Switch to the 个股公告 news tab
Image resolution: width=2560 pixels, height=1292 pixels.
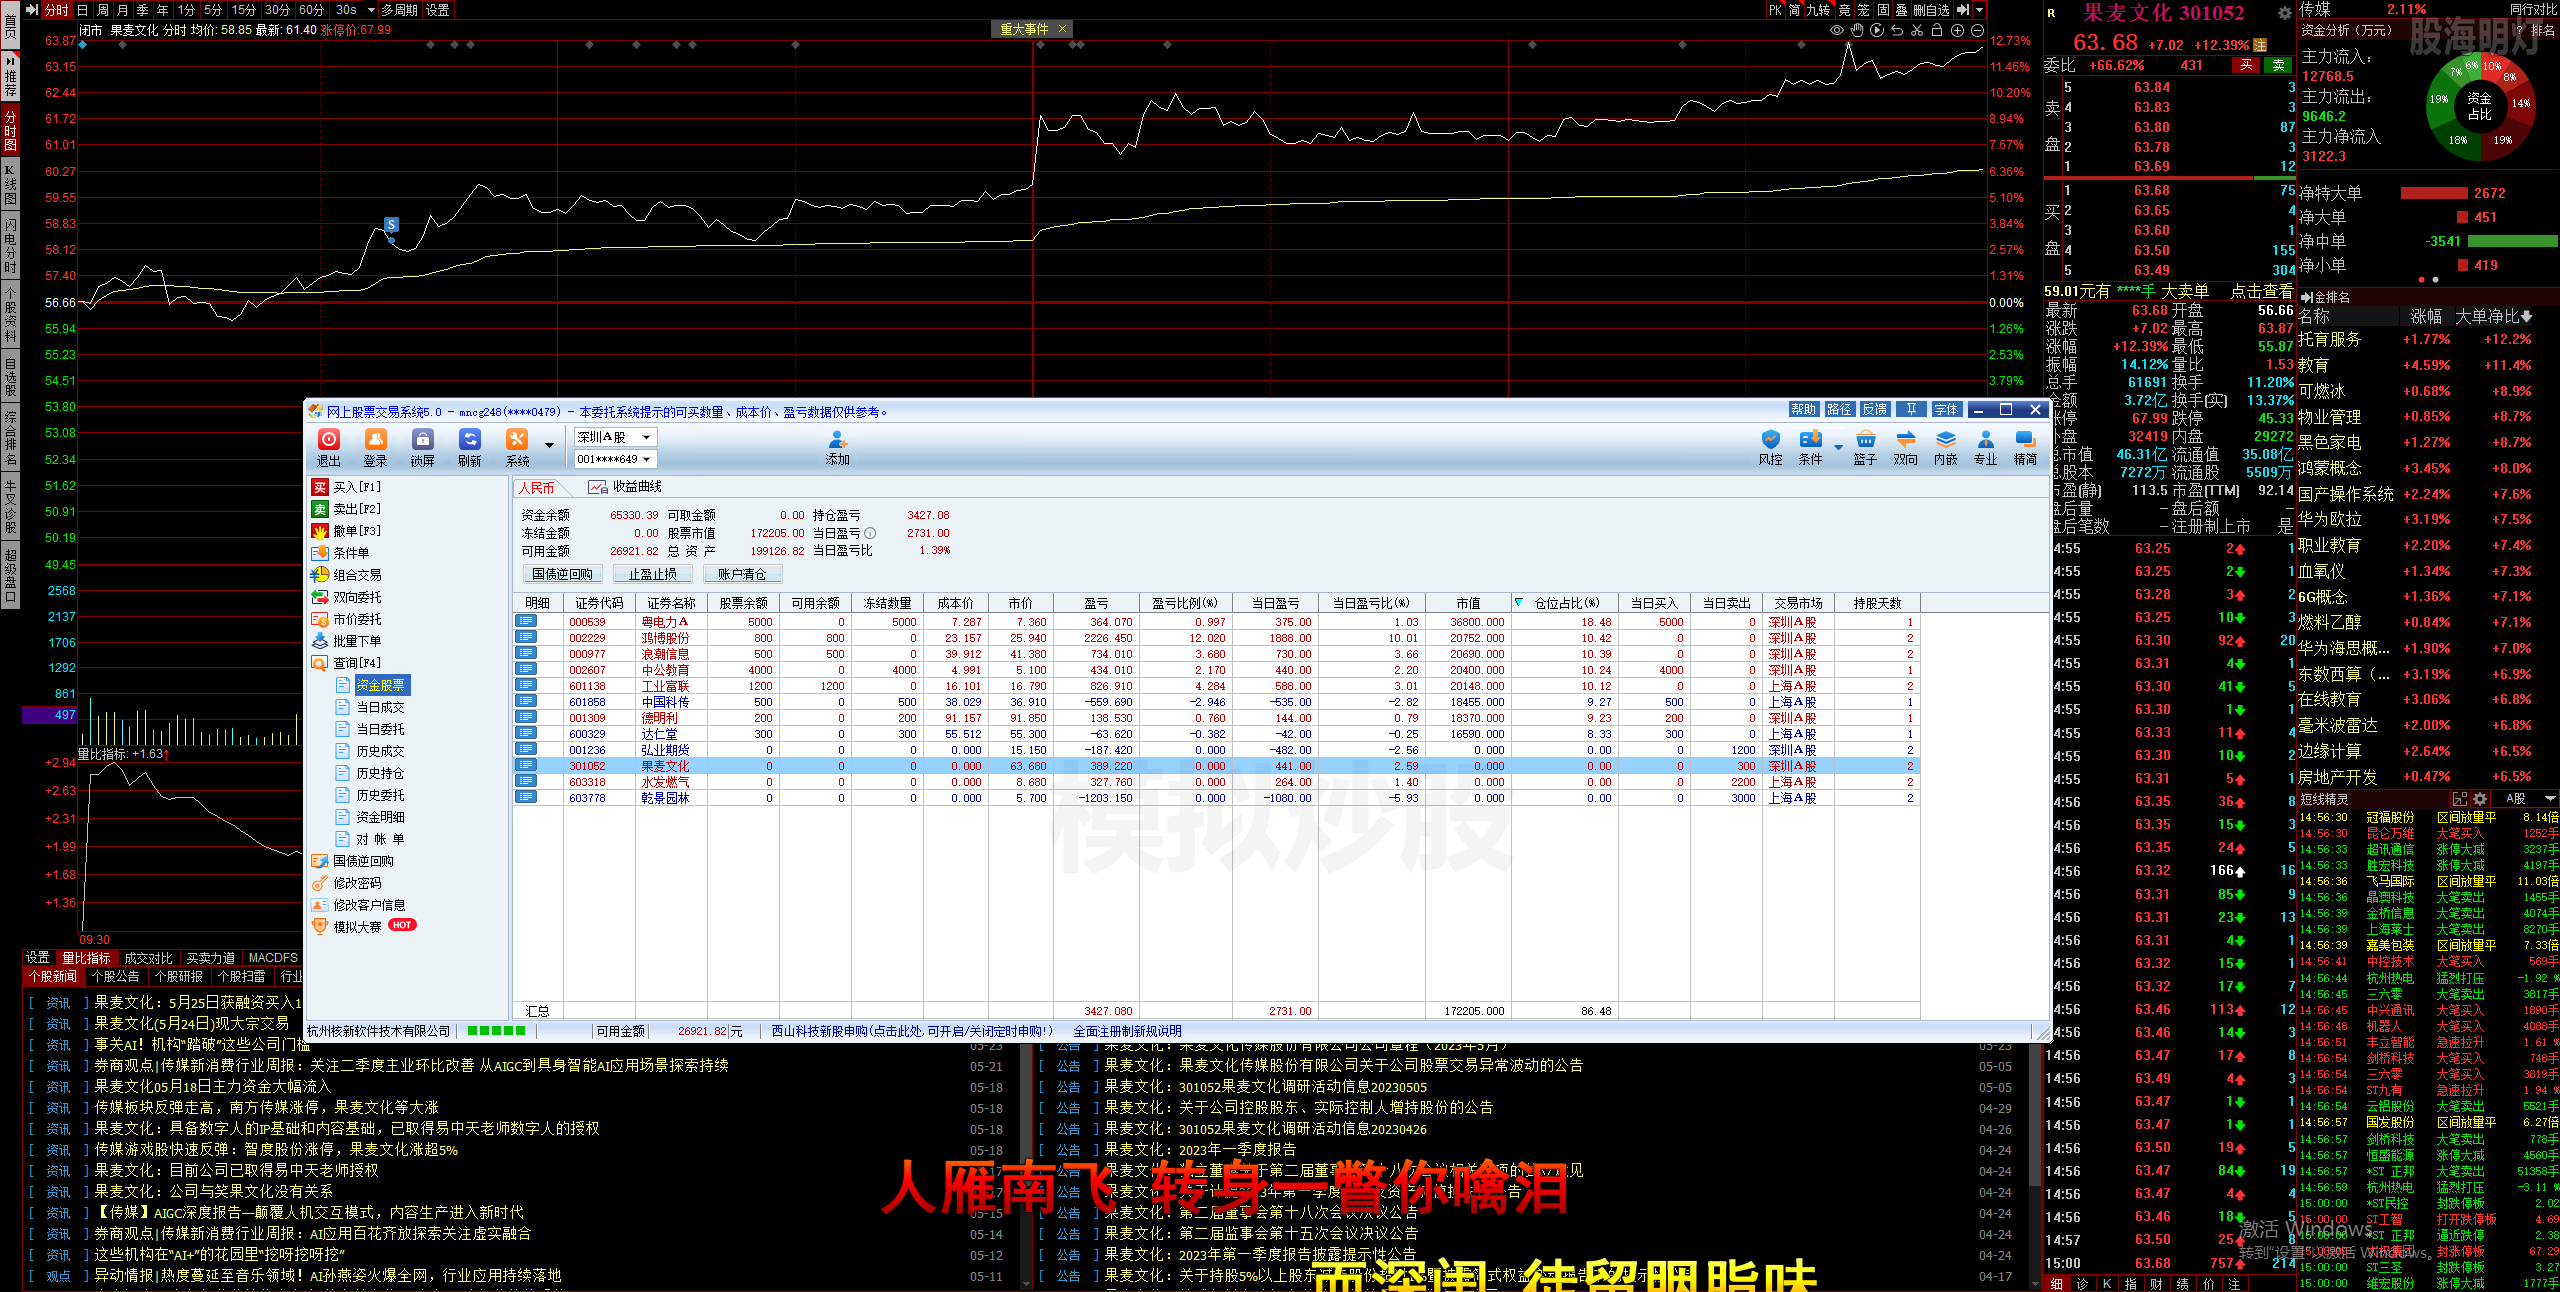[115, 977]
